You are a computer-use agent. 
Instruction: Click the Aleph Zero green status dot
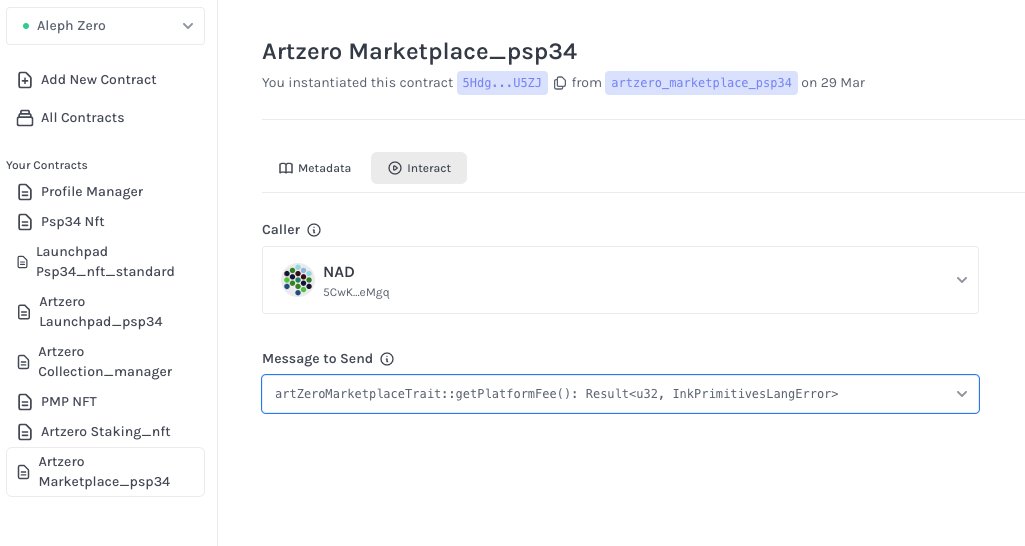(26, 26)
